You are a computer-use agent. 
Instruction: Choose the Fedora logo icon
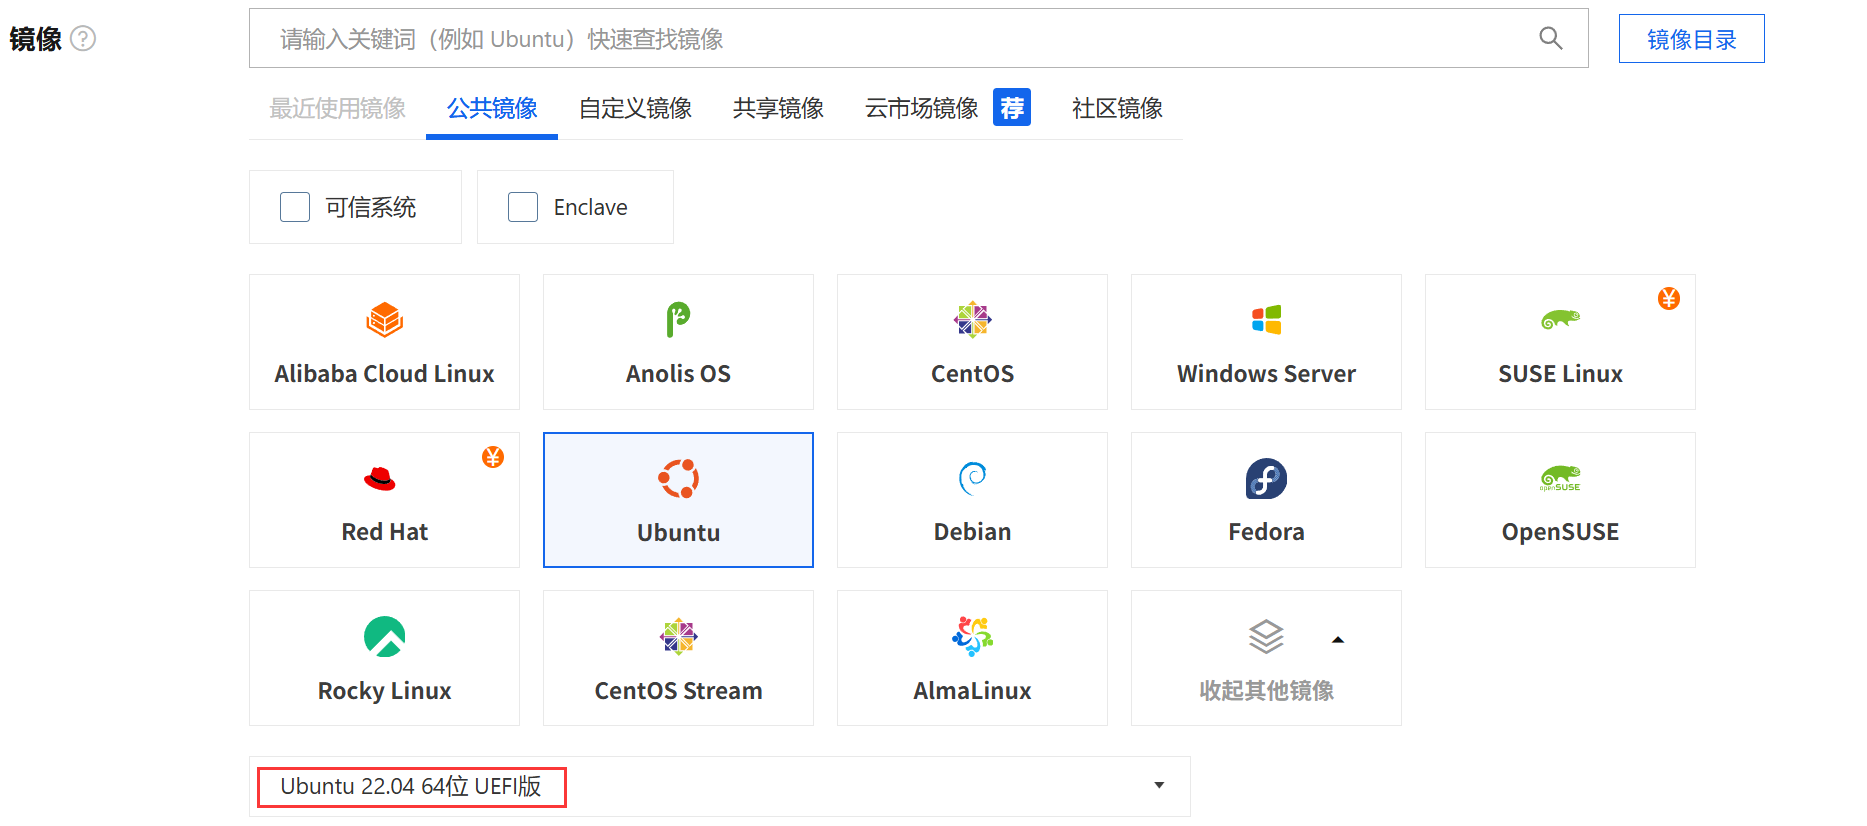pos(1266,479)
